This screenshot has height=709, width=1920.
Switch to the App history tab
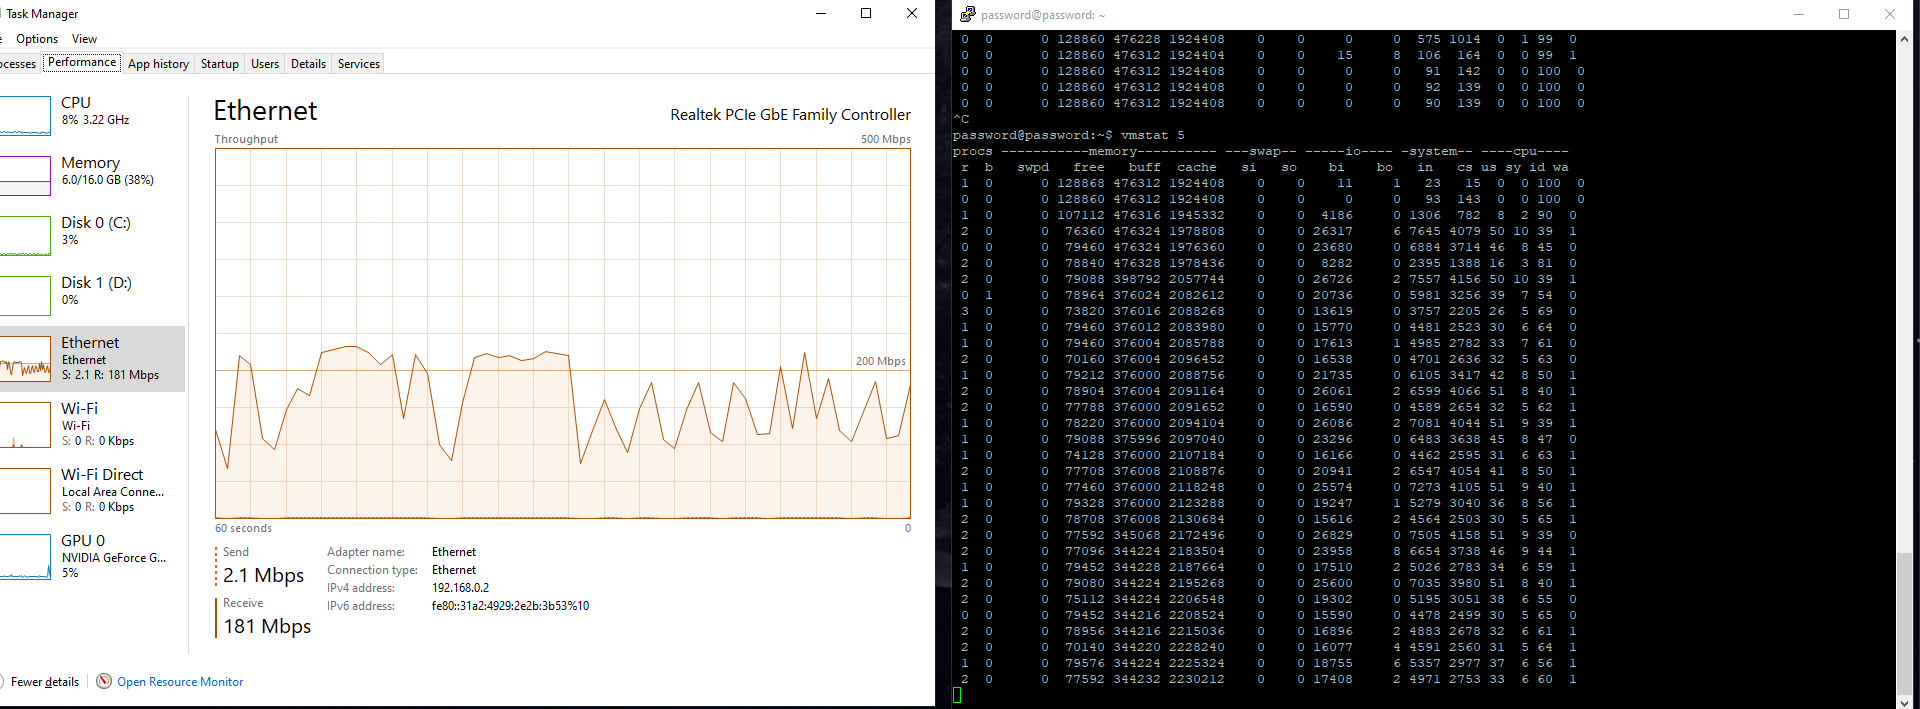coord(158,64)
